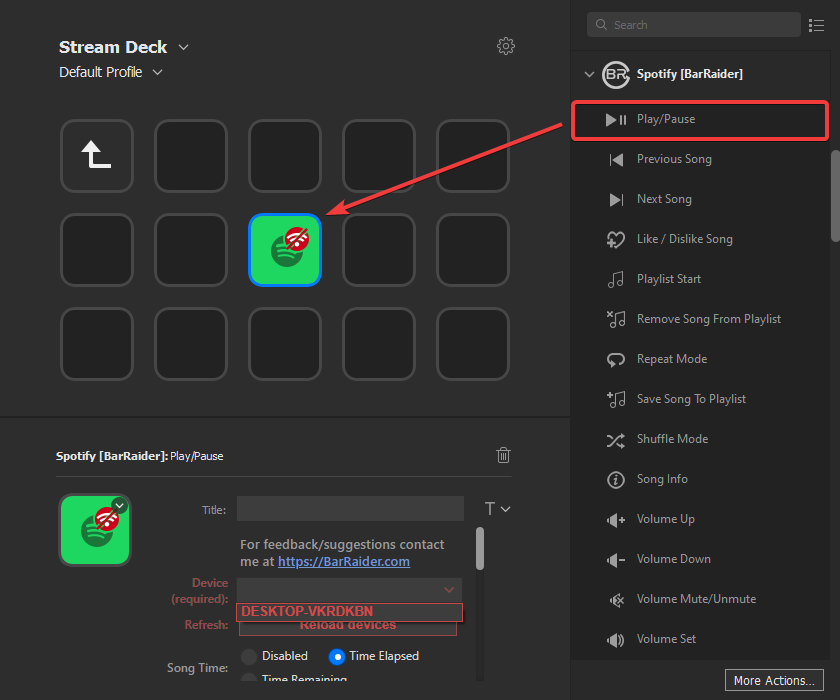Select Disabled song time option
The image size is (840, 700).
(x=249, y=657)
